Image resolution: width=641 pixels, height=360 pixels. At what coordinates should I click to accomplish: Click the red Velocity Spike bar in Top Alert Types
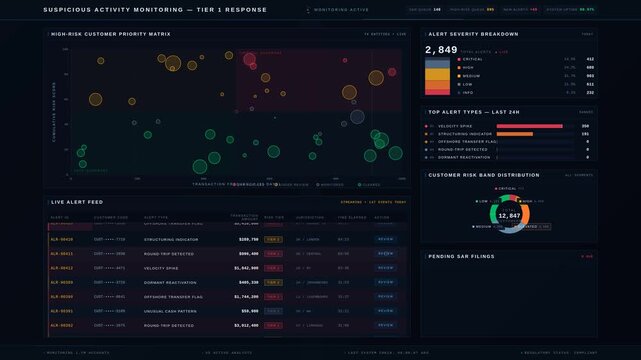[x=529, y=126]
